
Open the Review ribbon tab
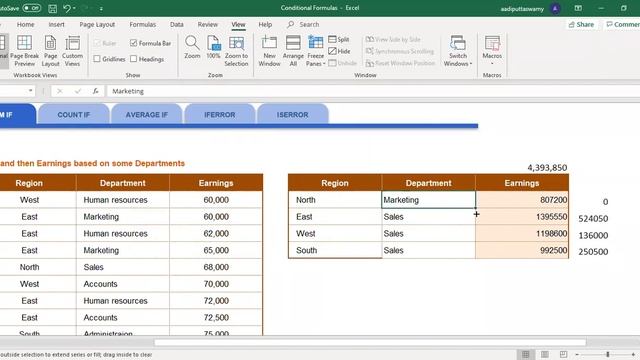[x=207, y=24]
